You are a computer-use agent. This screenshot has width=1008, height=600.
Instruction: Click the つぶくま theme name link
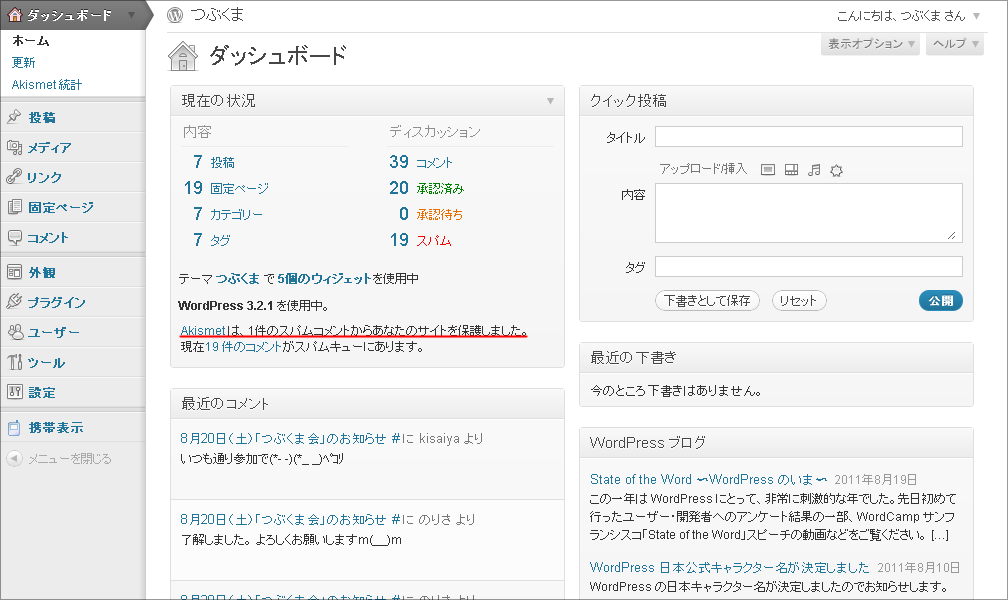click(238, 278)
